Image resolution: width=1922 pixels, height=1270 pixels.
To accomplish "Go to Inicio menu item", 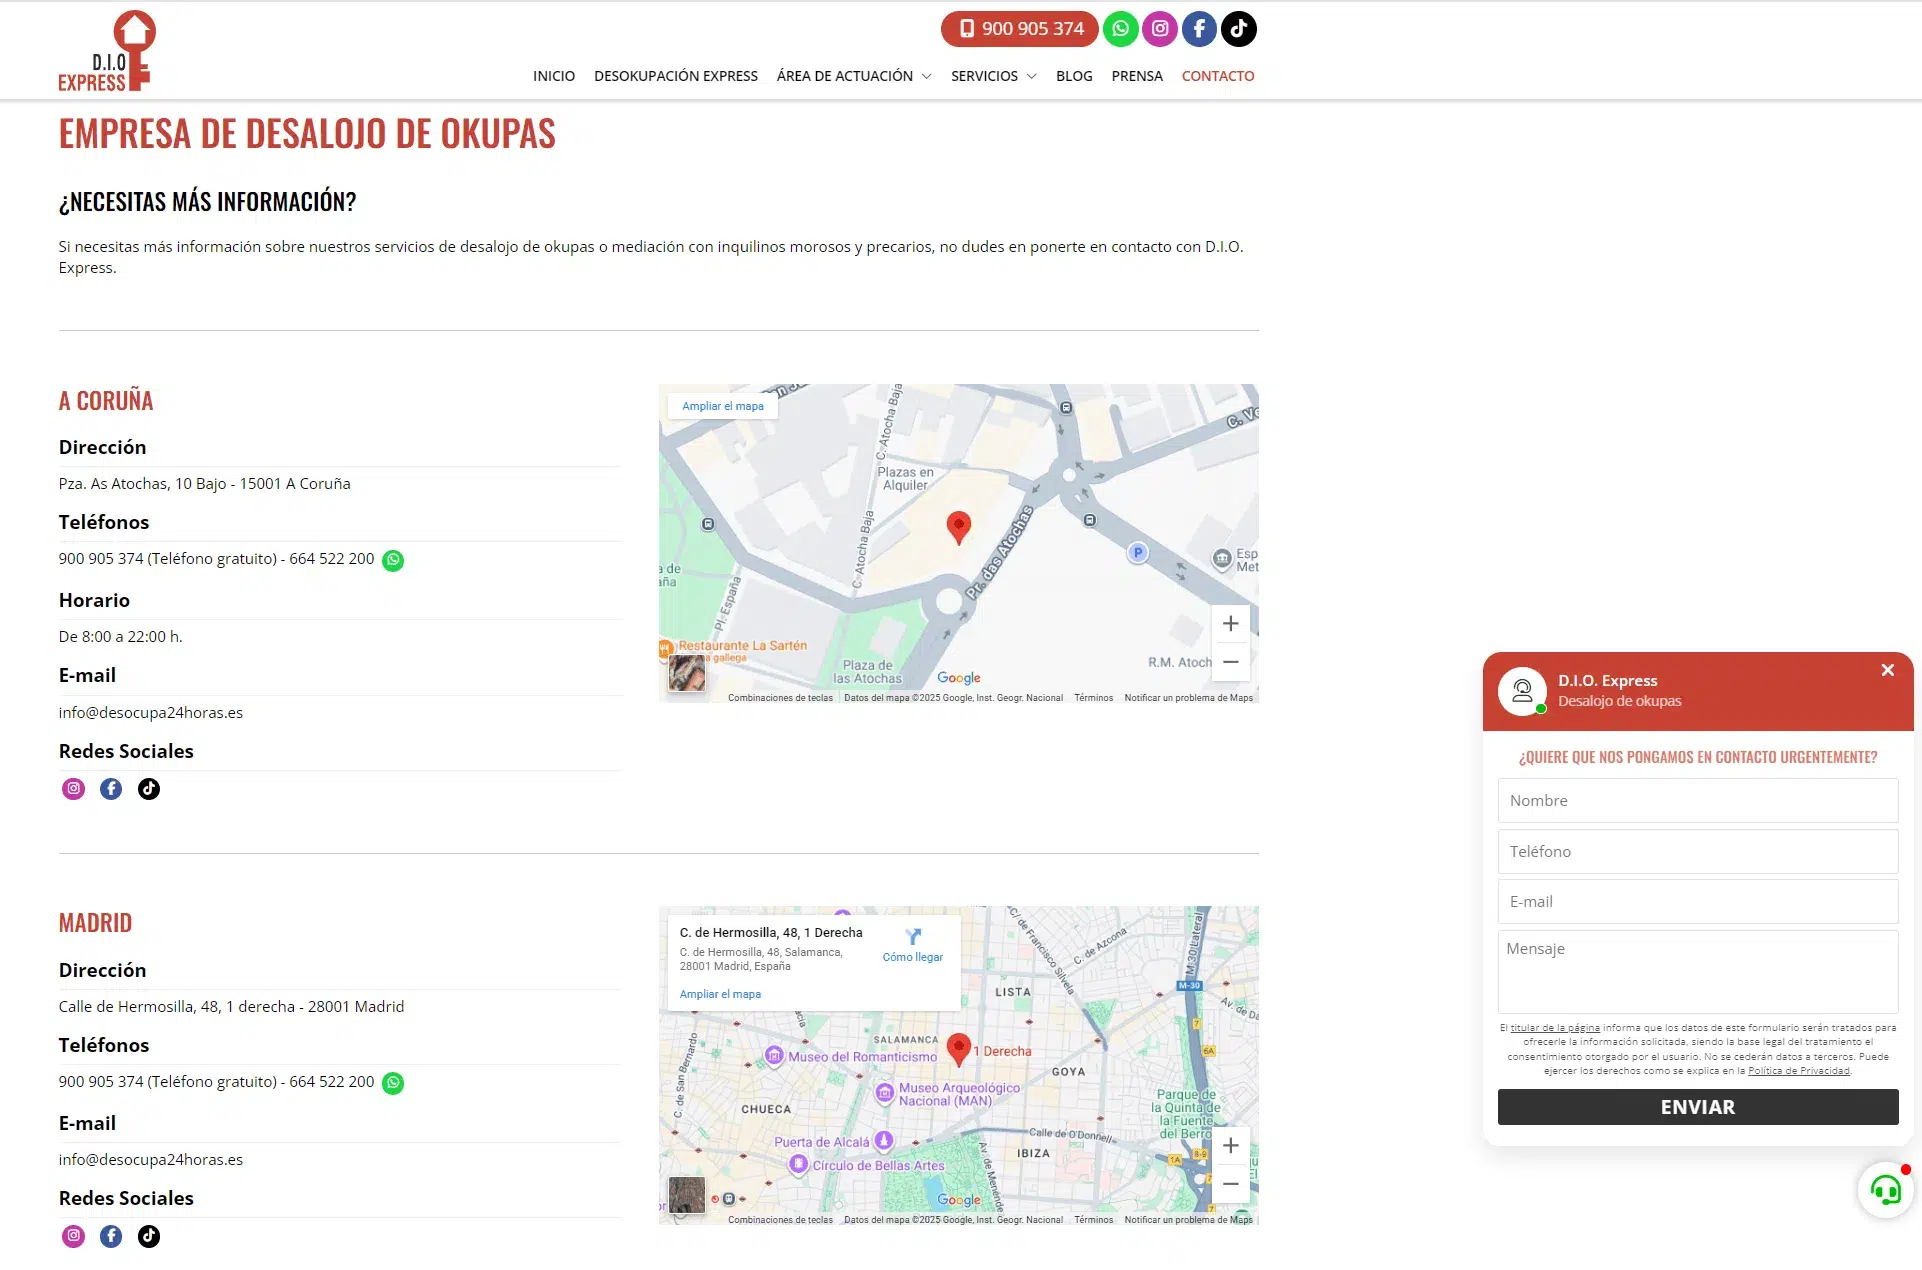I will point(554,76).
